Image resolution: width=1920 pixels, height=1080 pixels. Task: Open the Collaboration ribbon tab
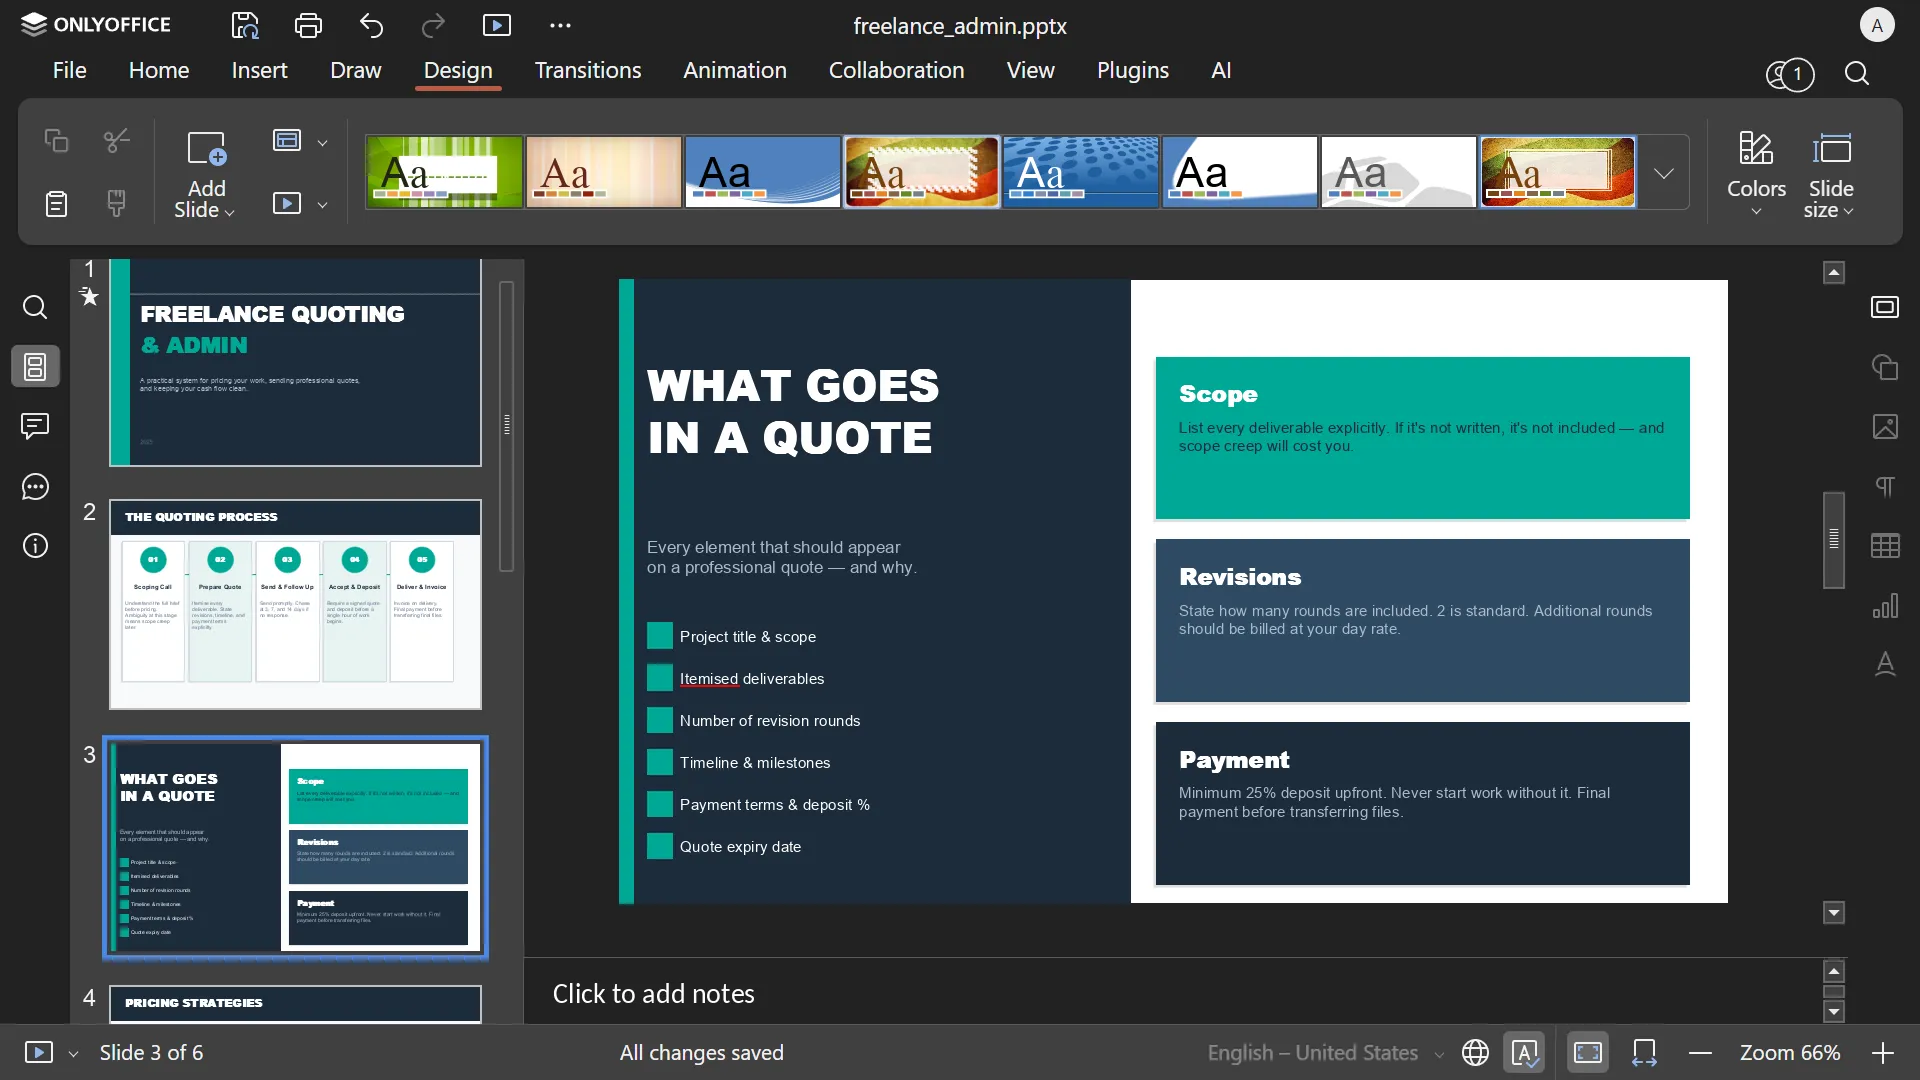(896, 70)
